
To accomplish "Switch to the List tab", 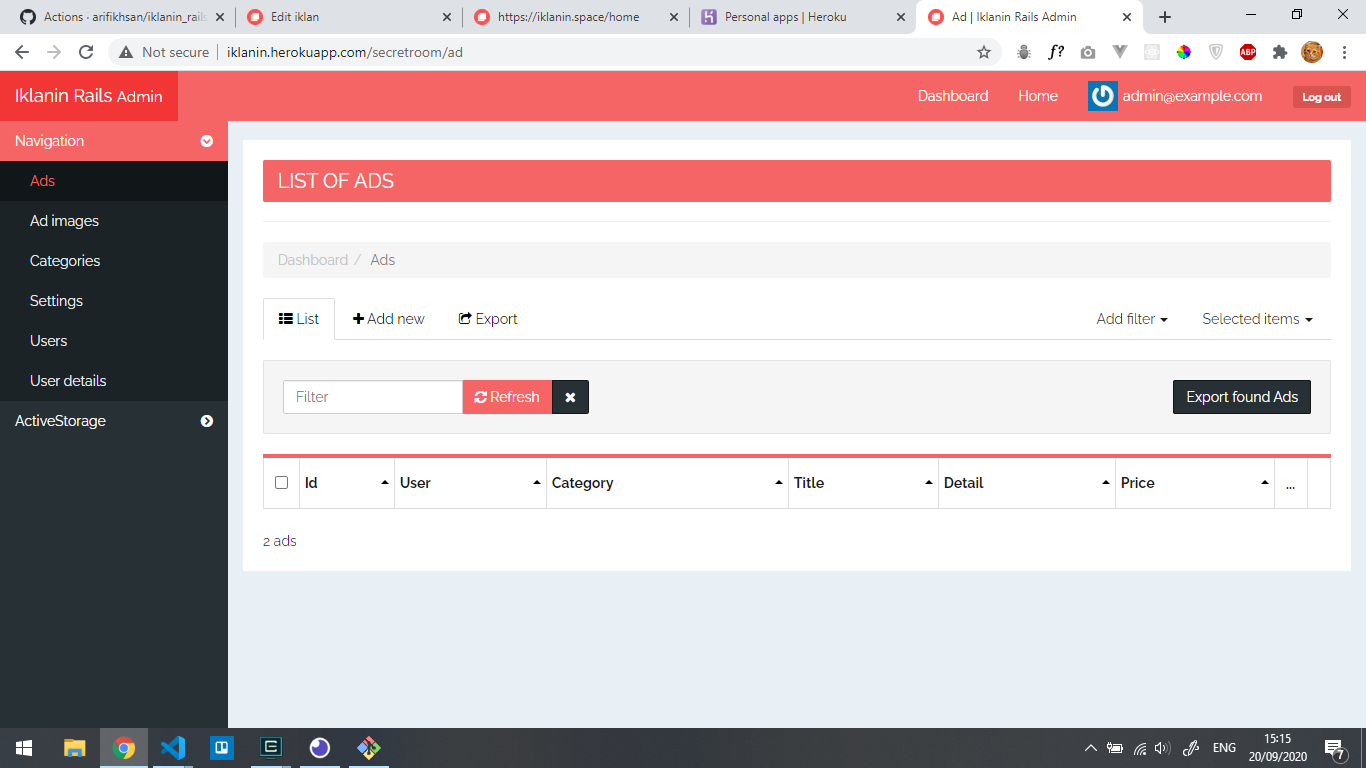I will click(x=298, y=318).
